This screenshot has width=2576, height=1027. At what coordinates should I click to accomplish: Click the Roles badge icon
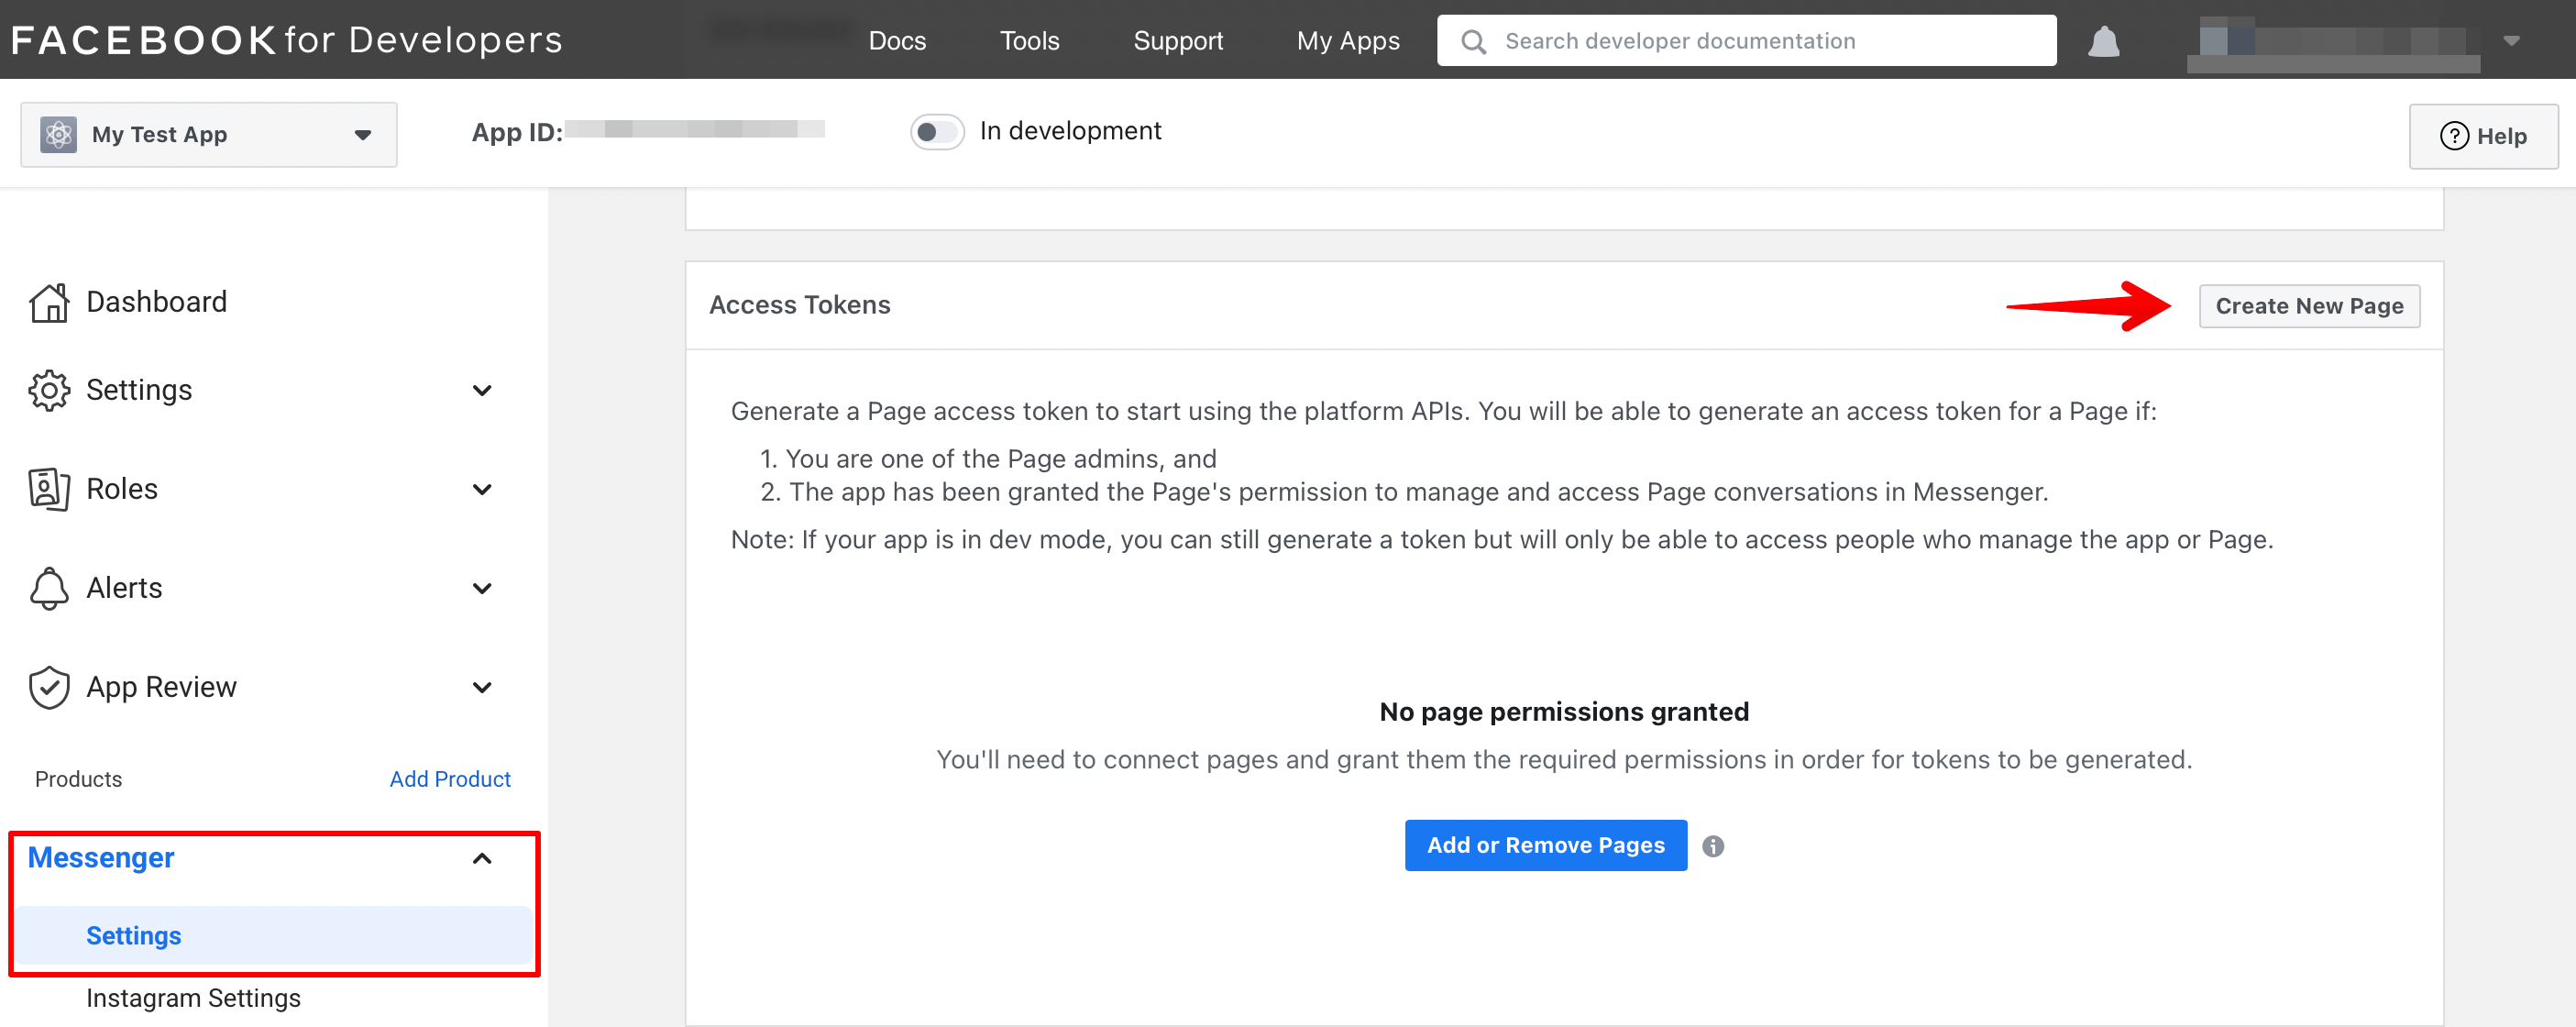tap(49, 489)
